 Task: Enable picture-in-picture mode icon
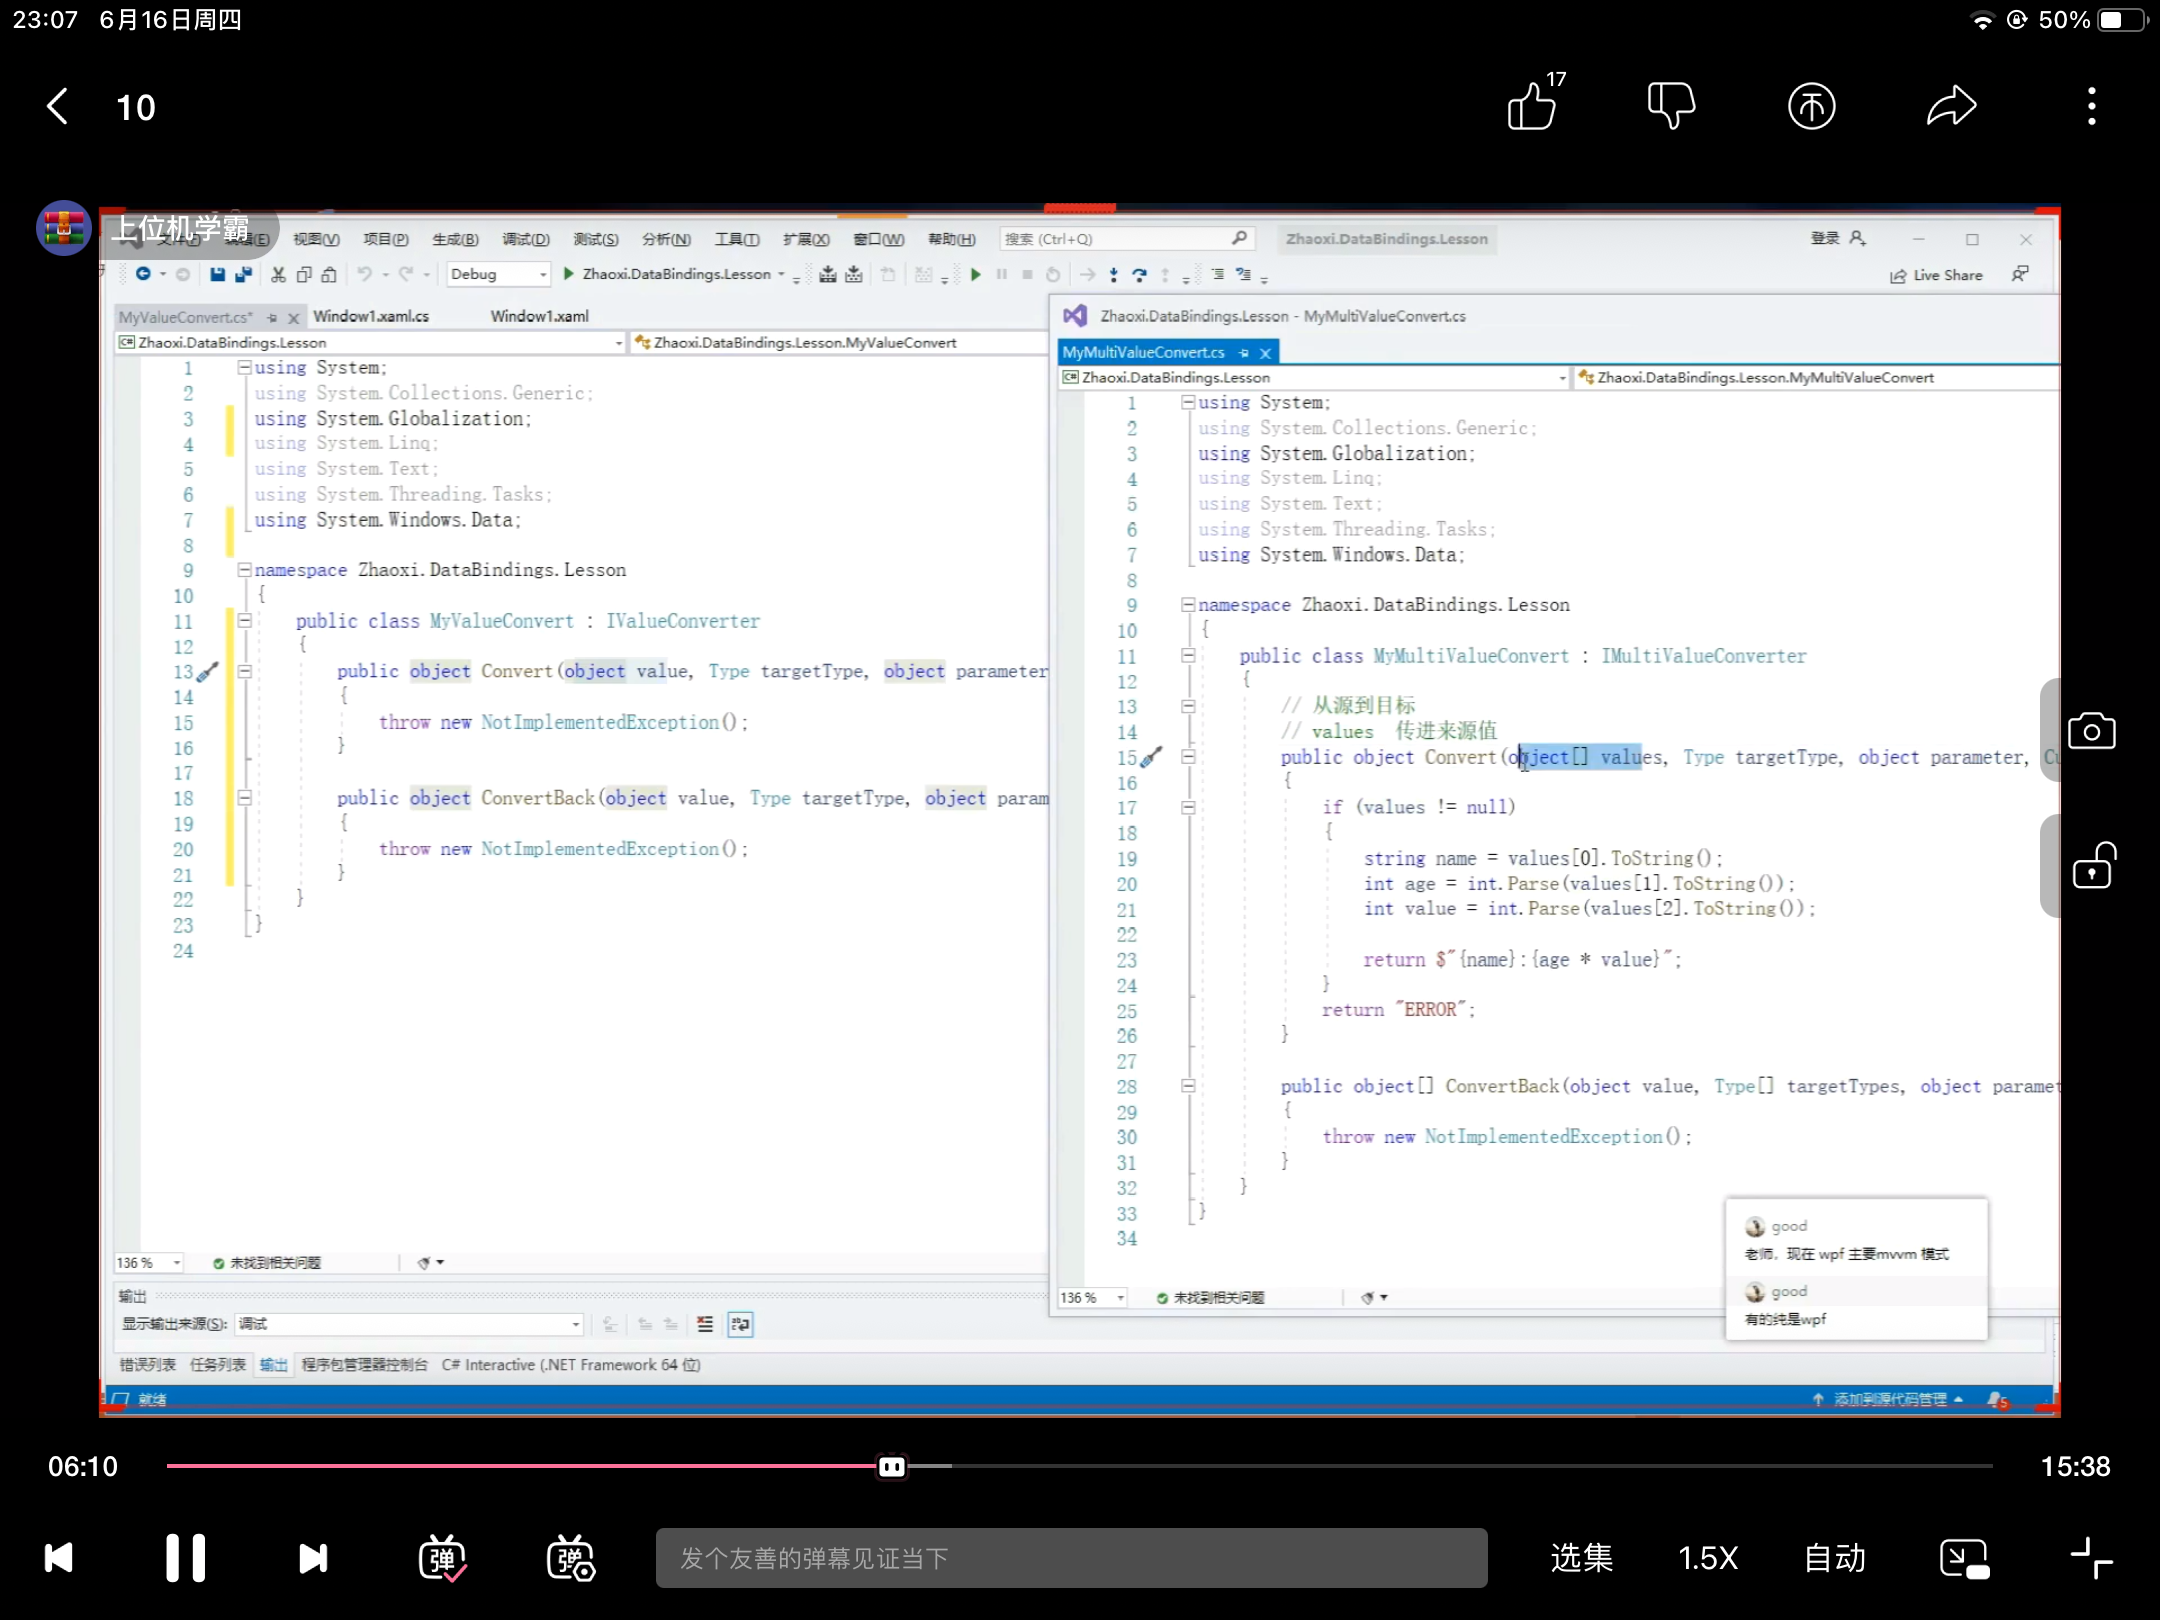pyautogui.click(x=1964, y=1558)
